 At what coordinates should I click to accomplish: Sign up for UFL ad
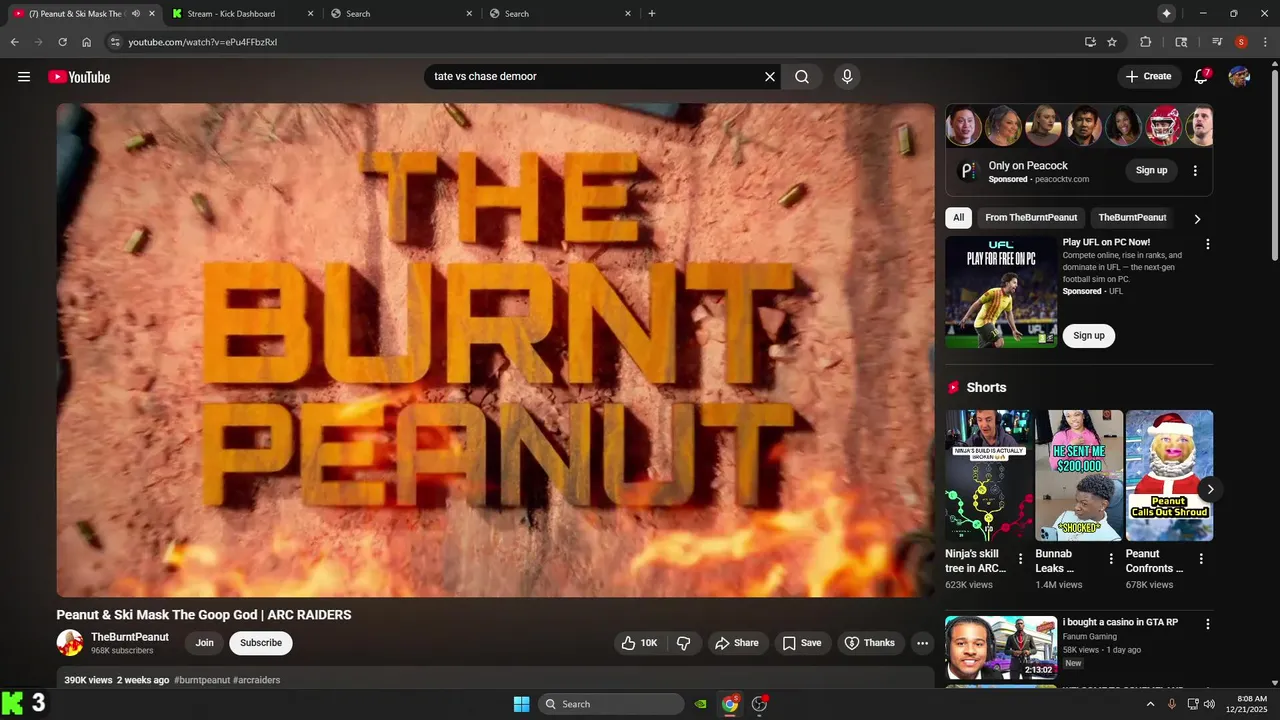[x=1089, y=336]
